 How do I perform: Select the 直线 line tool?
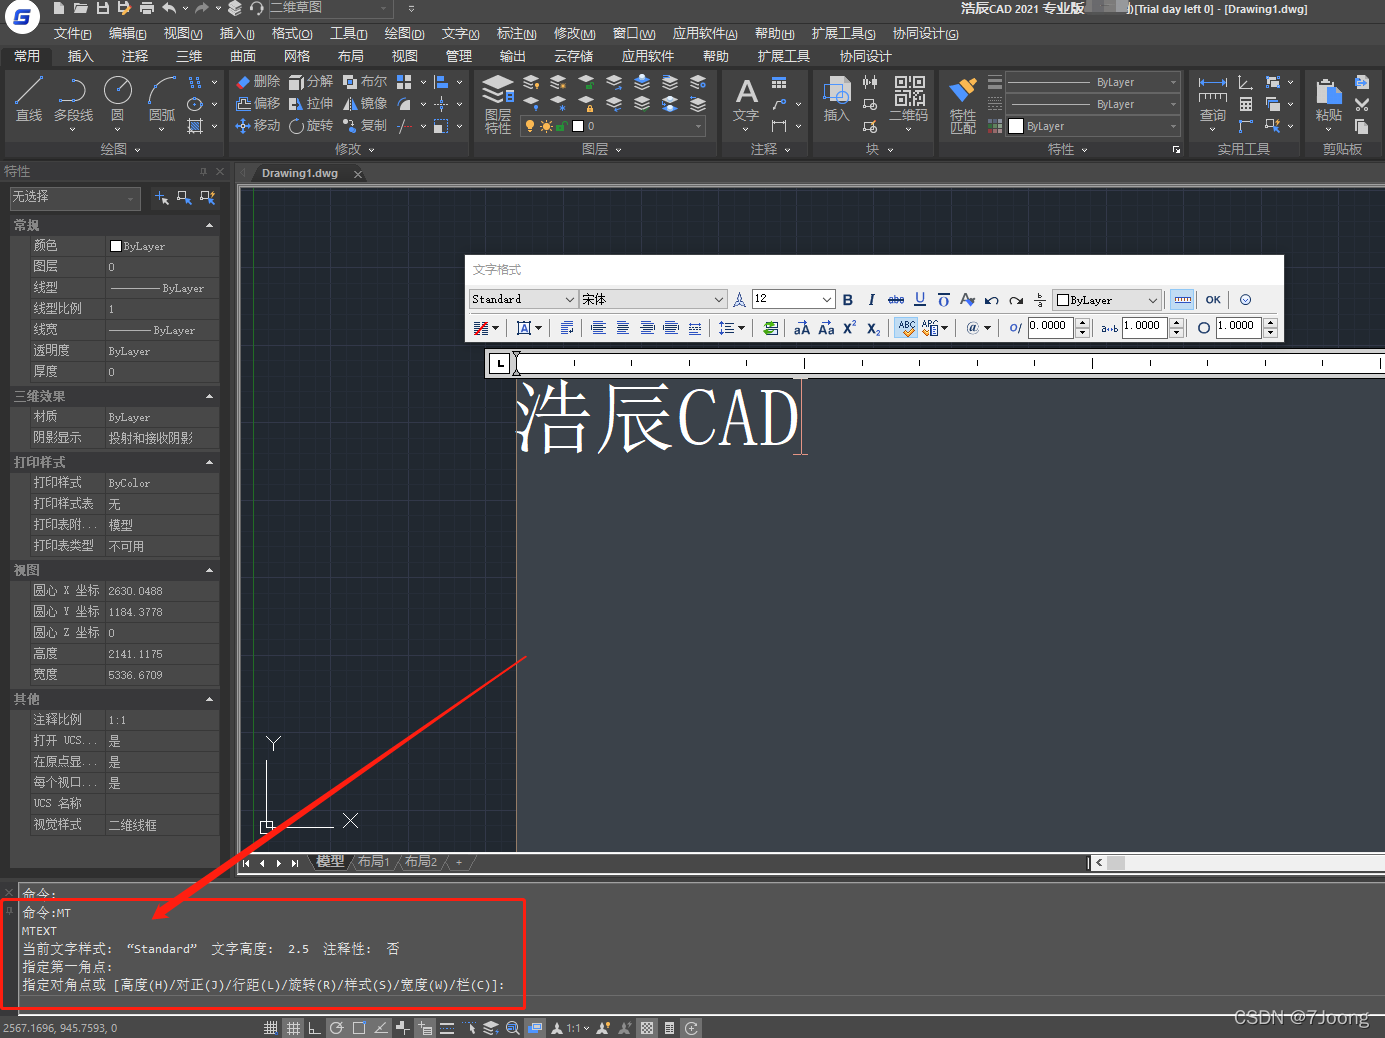click(x=29, y=99)
